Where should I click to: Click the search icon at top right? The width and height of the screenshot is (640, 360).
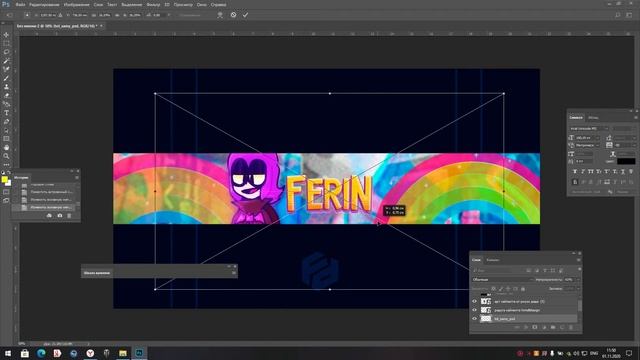618,15
